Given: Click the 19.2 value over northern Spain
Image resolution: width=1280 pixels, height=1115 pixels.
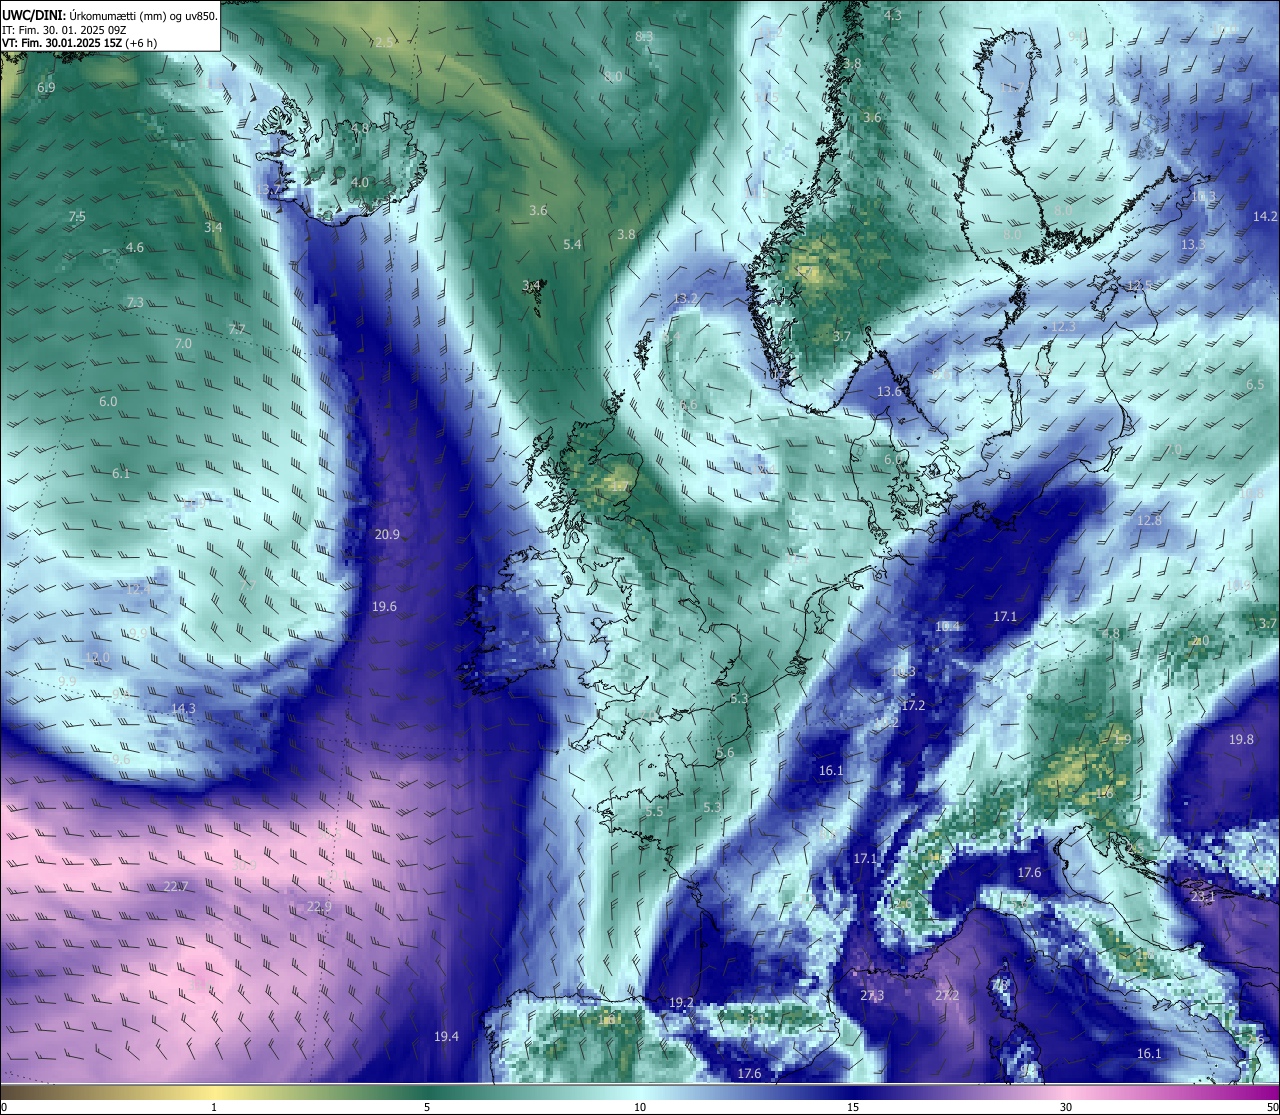Looking at the screenshot, I should (x=681, y=1002).
